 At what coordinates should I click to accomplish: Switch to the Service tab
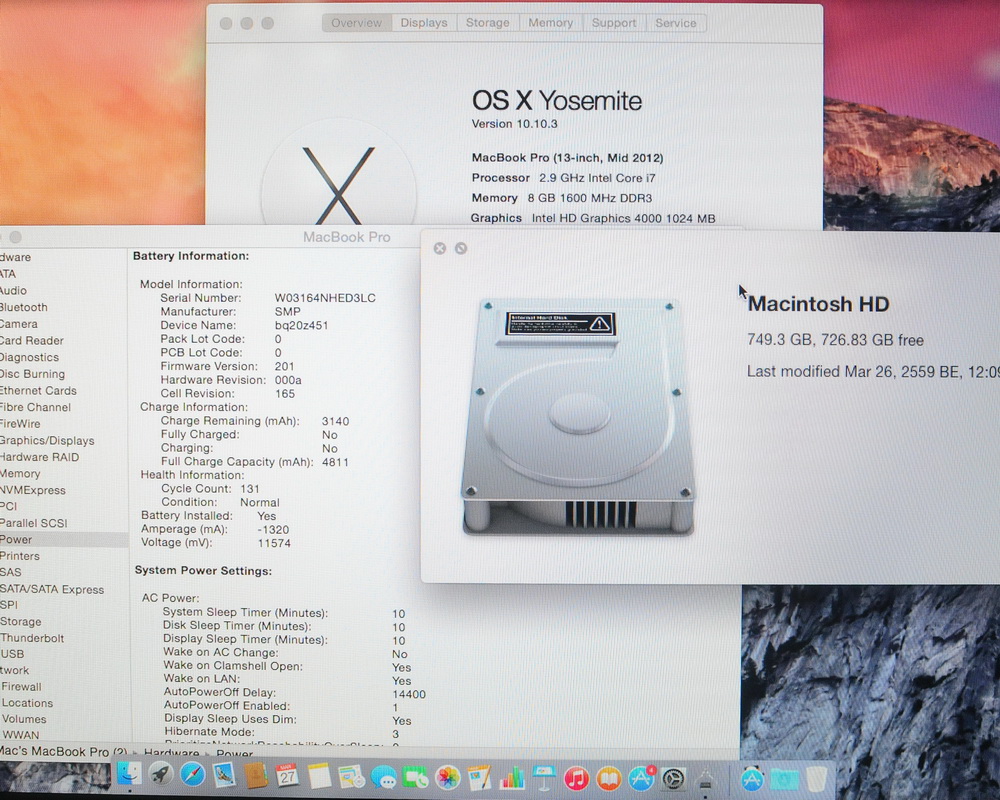676,23
